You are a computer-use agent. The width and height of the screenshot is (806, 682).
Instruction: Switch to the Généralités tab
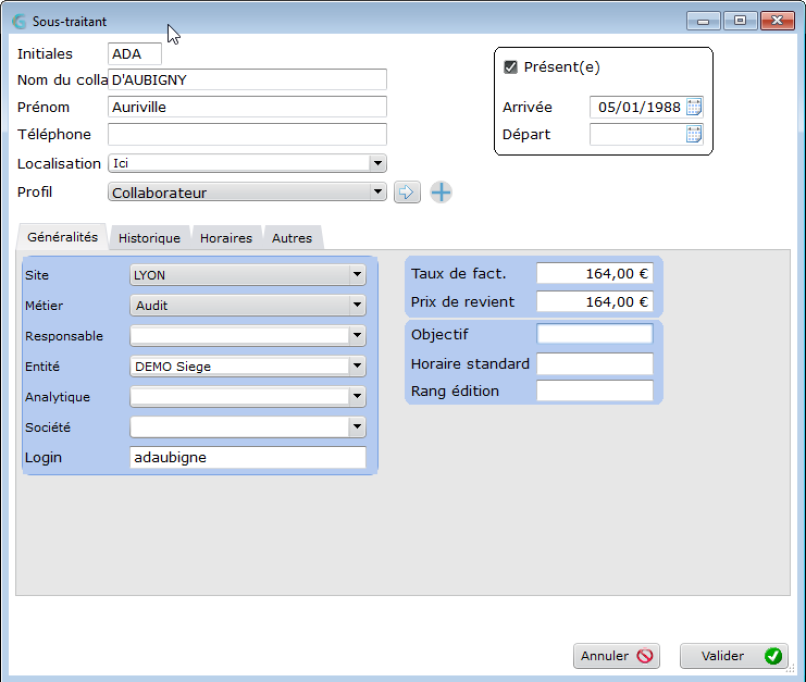click(62, 237)
